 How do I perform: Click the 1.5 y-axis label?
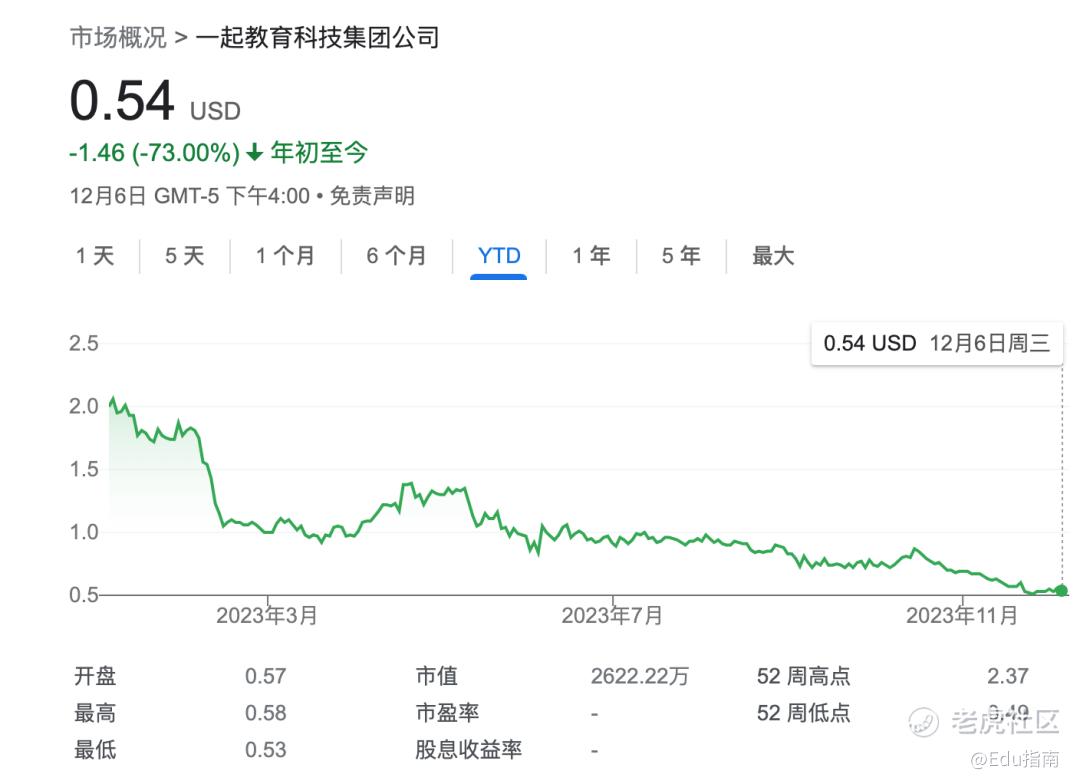(x=84, y=469)
